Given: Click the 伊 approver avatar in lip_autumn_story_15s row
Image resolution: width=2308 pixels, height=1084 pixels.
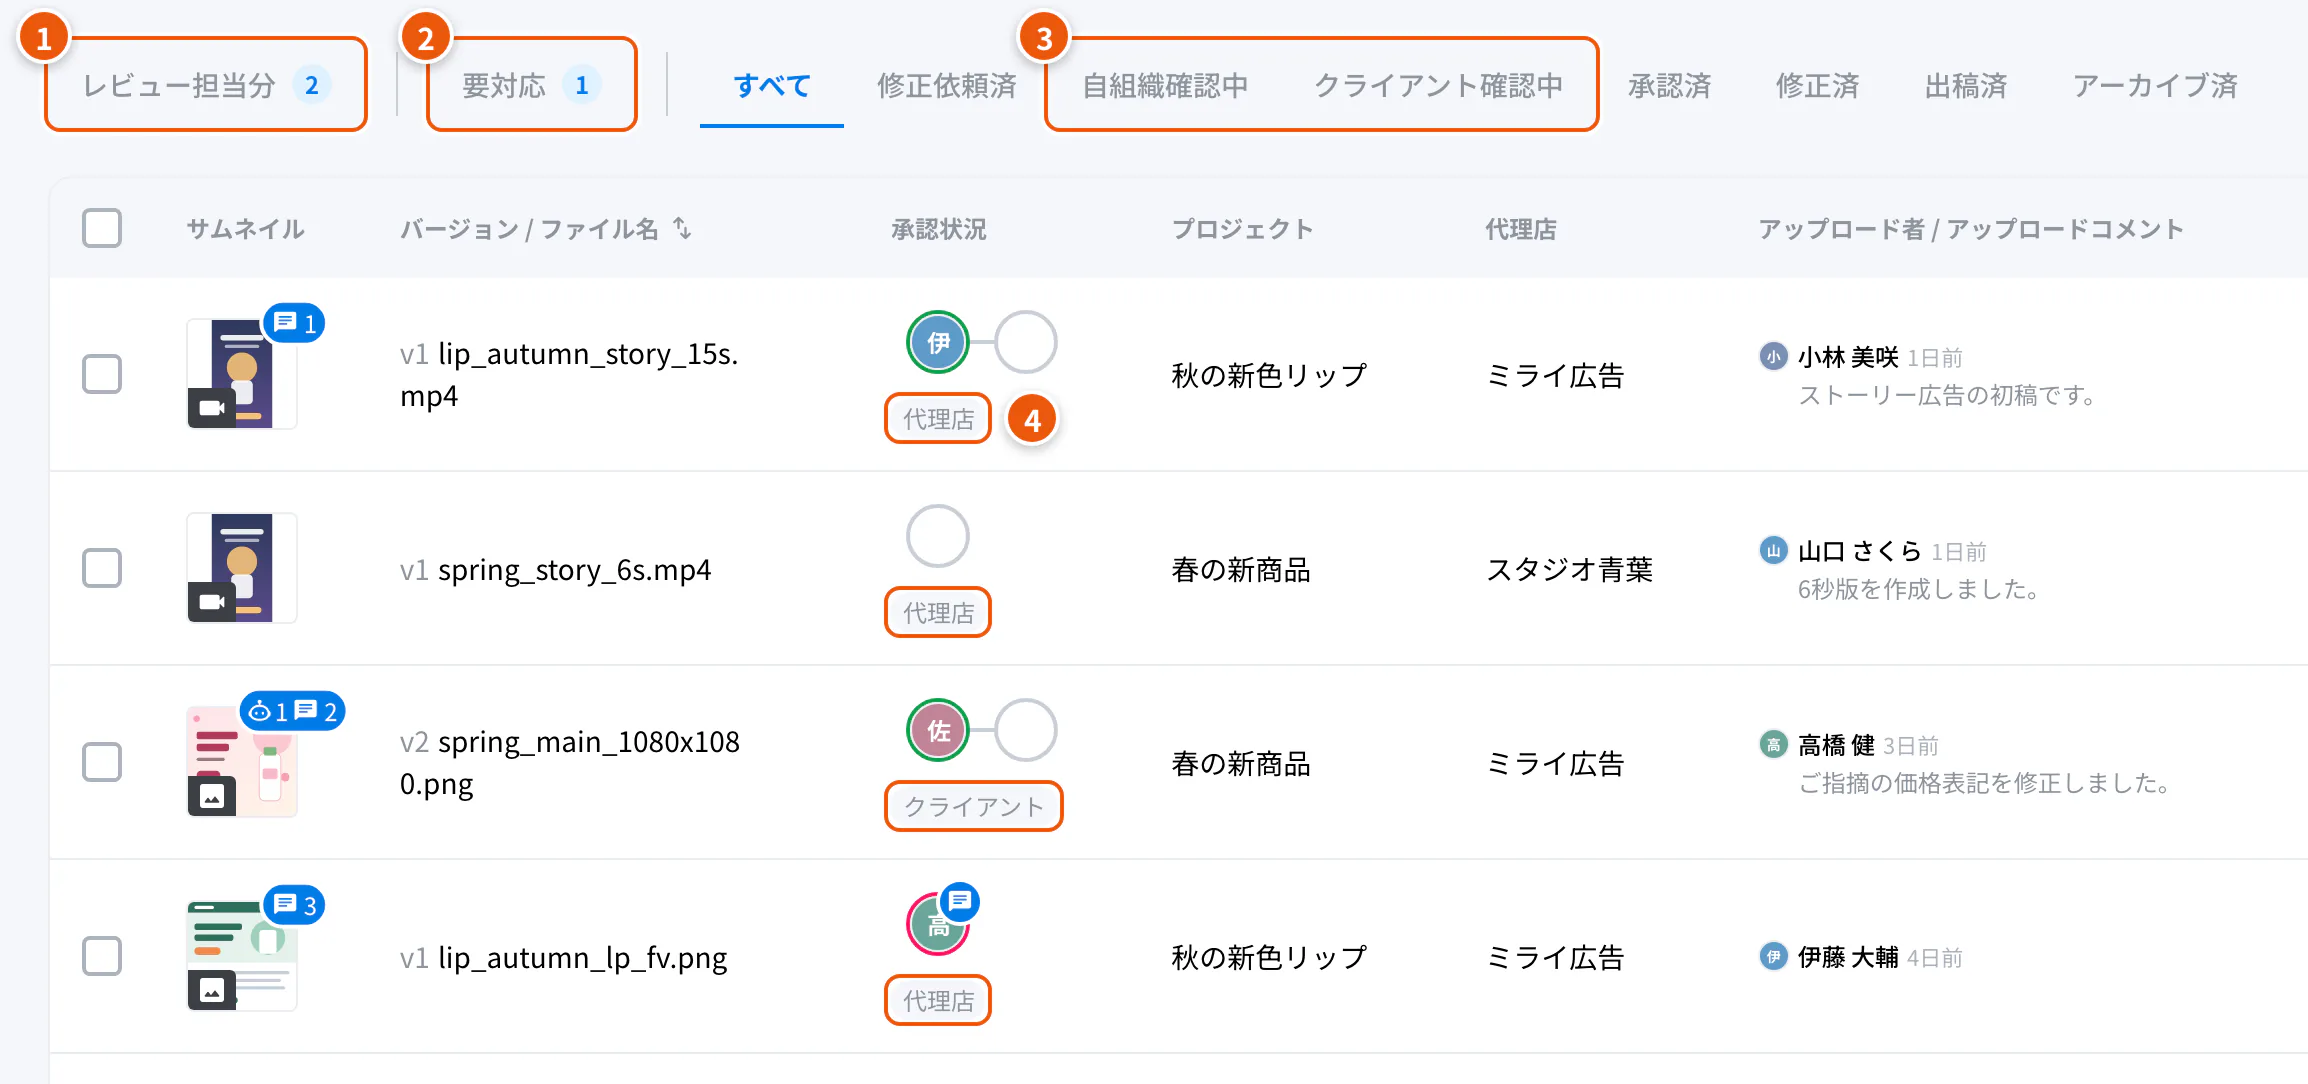Looking at the screenshot, I should click(x=937, y=342).
